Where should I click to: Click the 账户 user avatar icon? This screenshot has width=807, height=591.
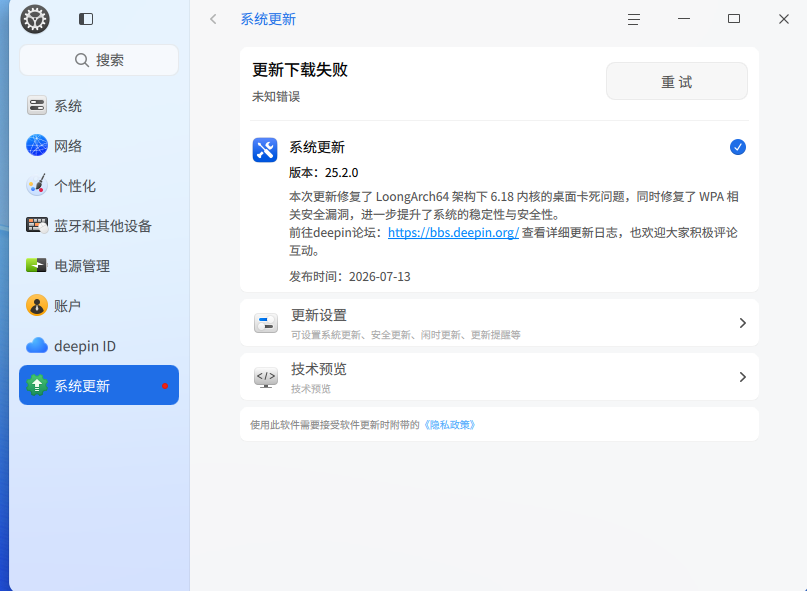37,305
